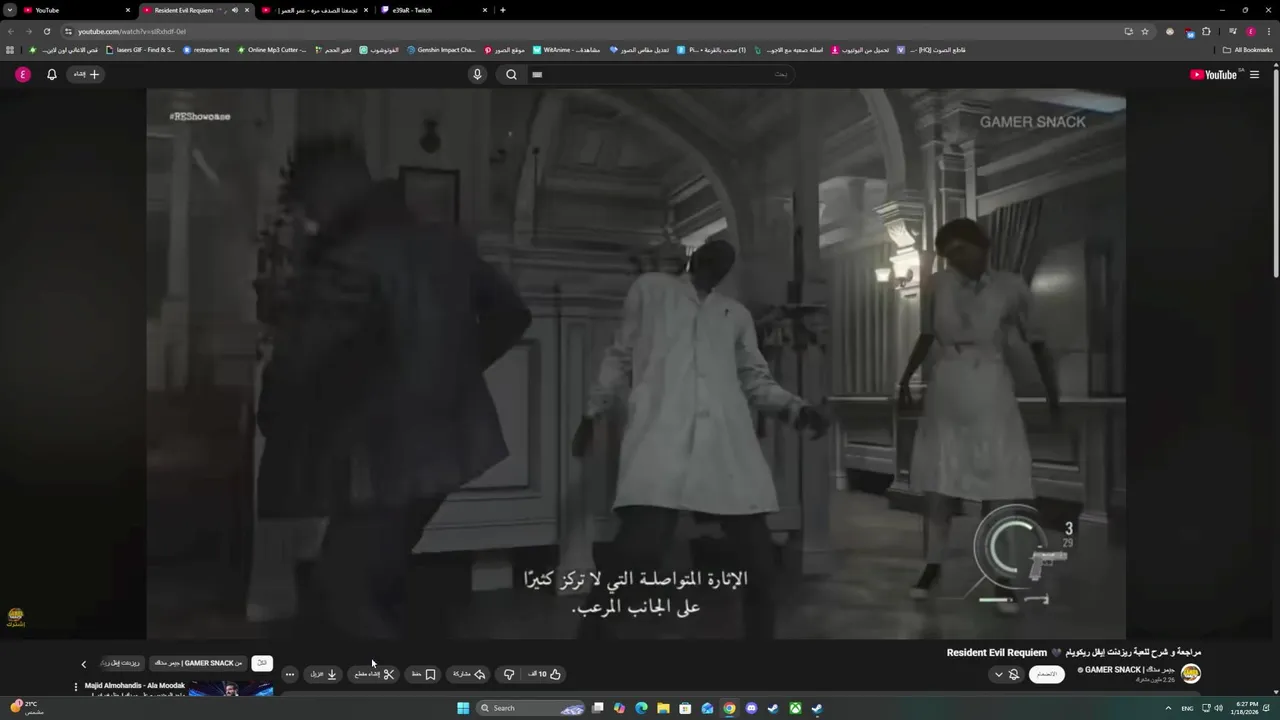
Task: Open the GAMER SNACK channel avatar
Action: pyautogui.click(x=1191, y=673)
